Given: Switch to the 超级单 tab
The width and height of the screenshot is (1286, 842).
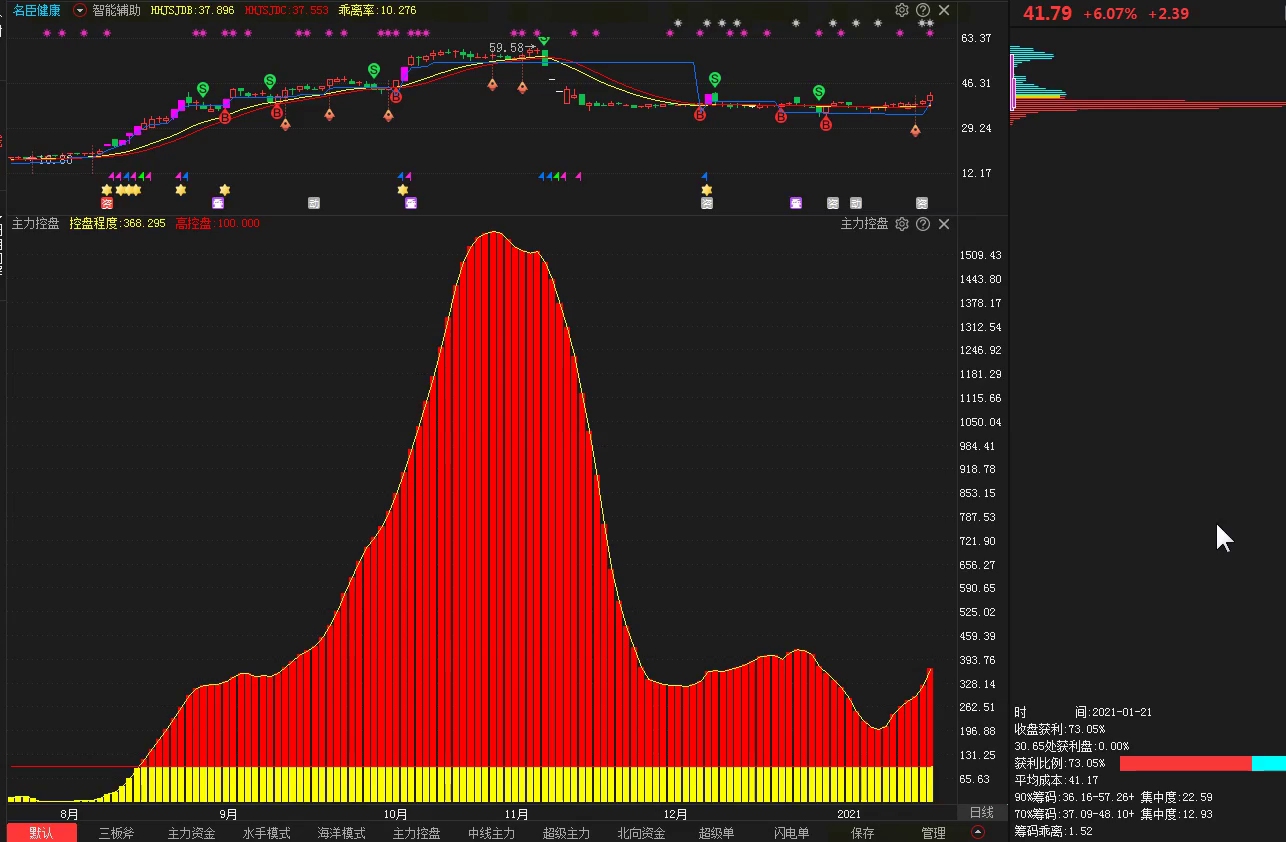Looking at the screenshot, I should click(x=716, y=833).
